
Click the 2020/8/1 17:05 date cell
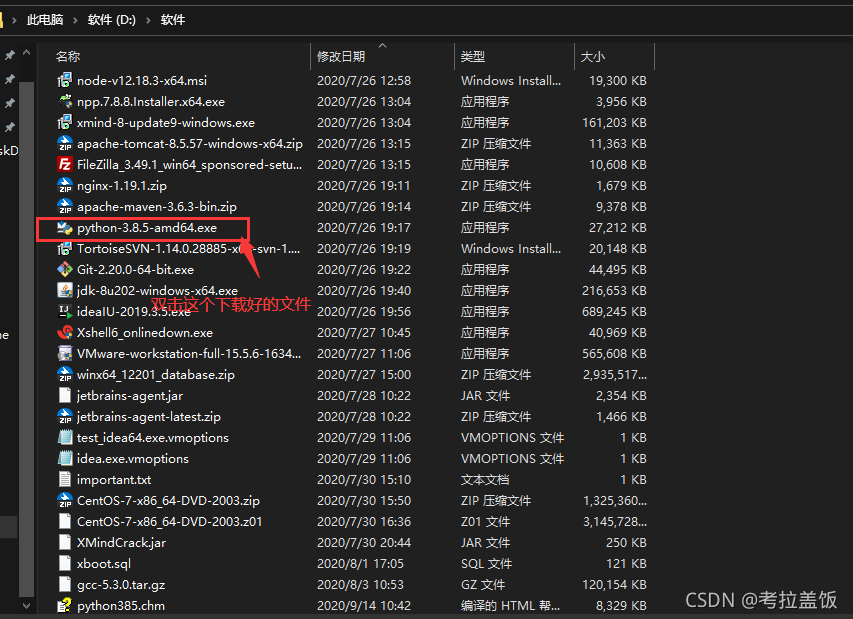click(x=360, y=564)
